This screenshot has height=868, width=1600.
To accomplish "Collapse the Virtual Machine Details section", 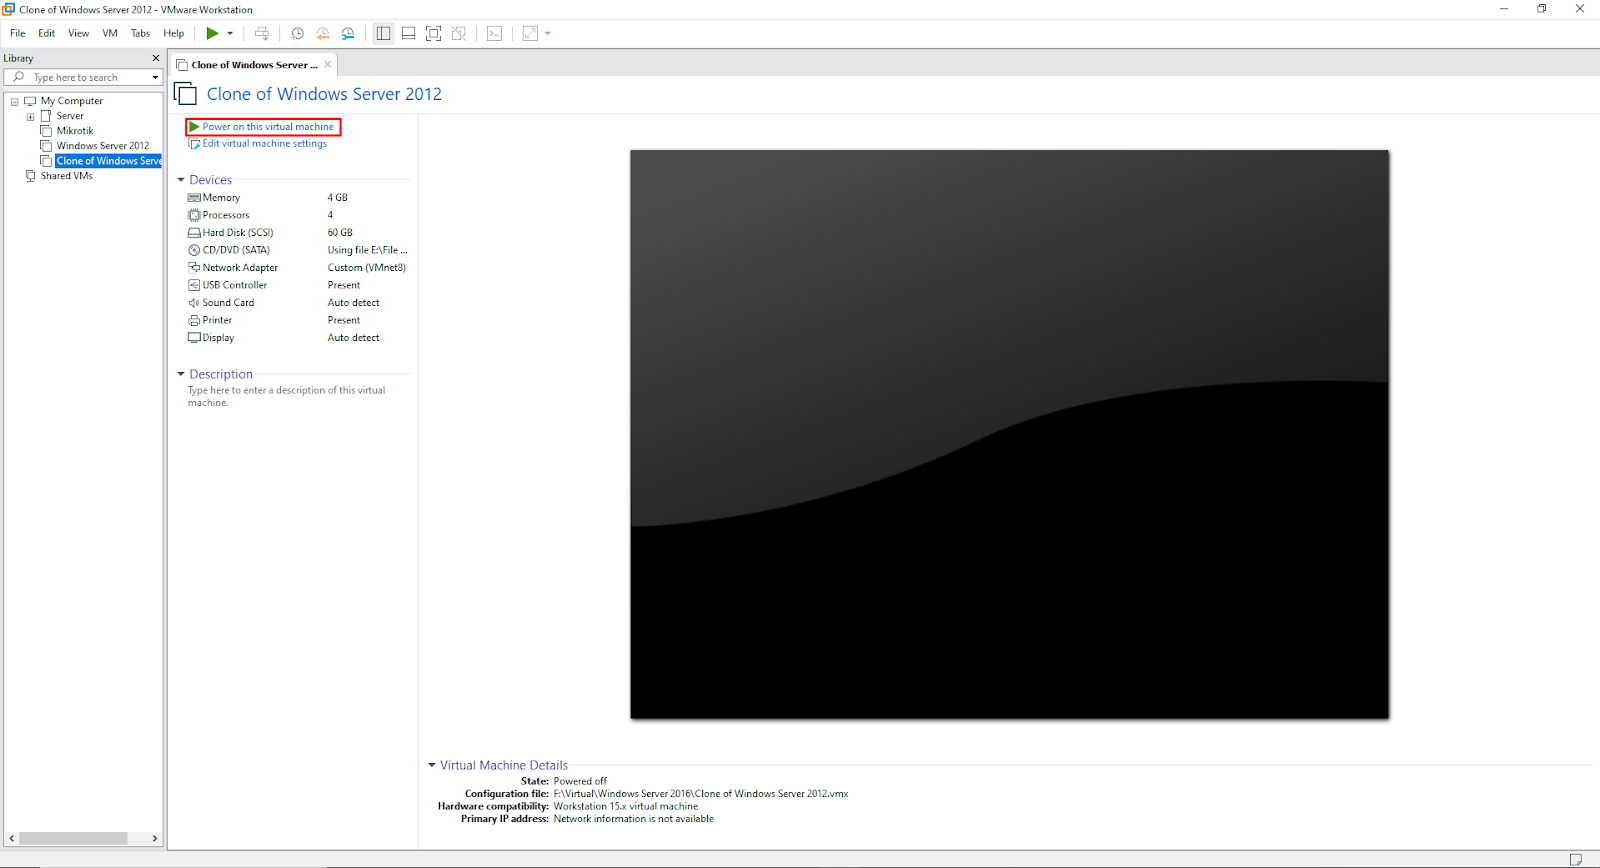I will 432,765.
